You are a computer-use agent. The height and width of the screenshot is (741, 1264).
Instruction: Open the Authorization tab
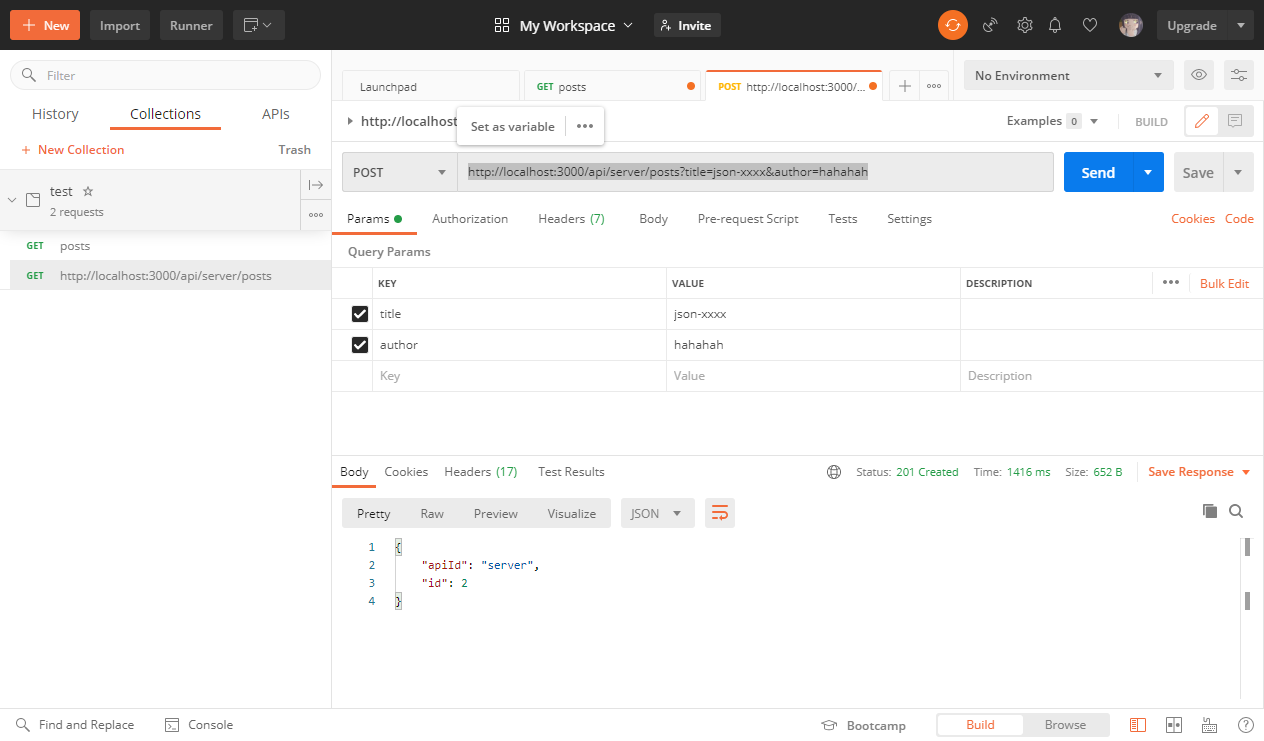[x=470, y=219]
